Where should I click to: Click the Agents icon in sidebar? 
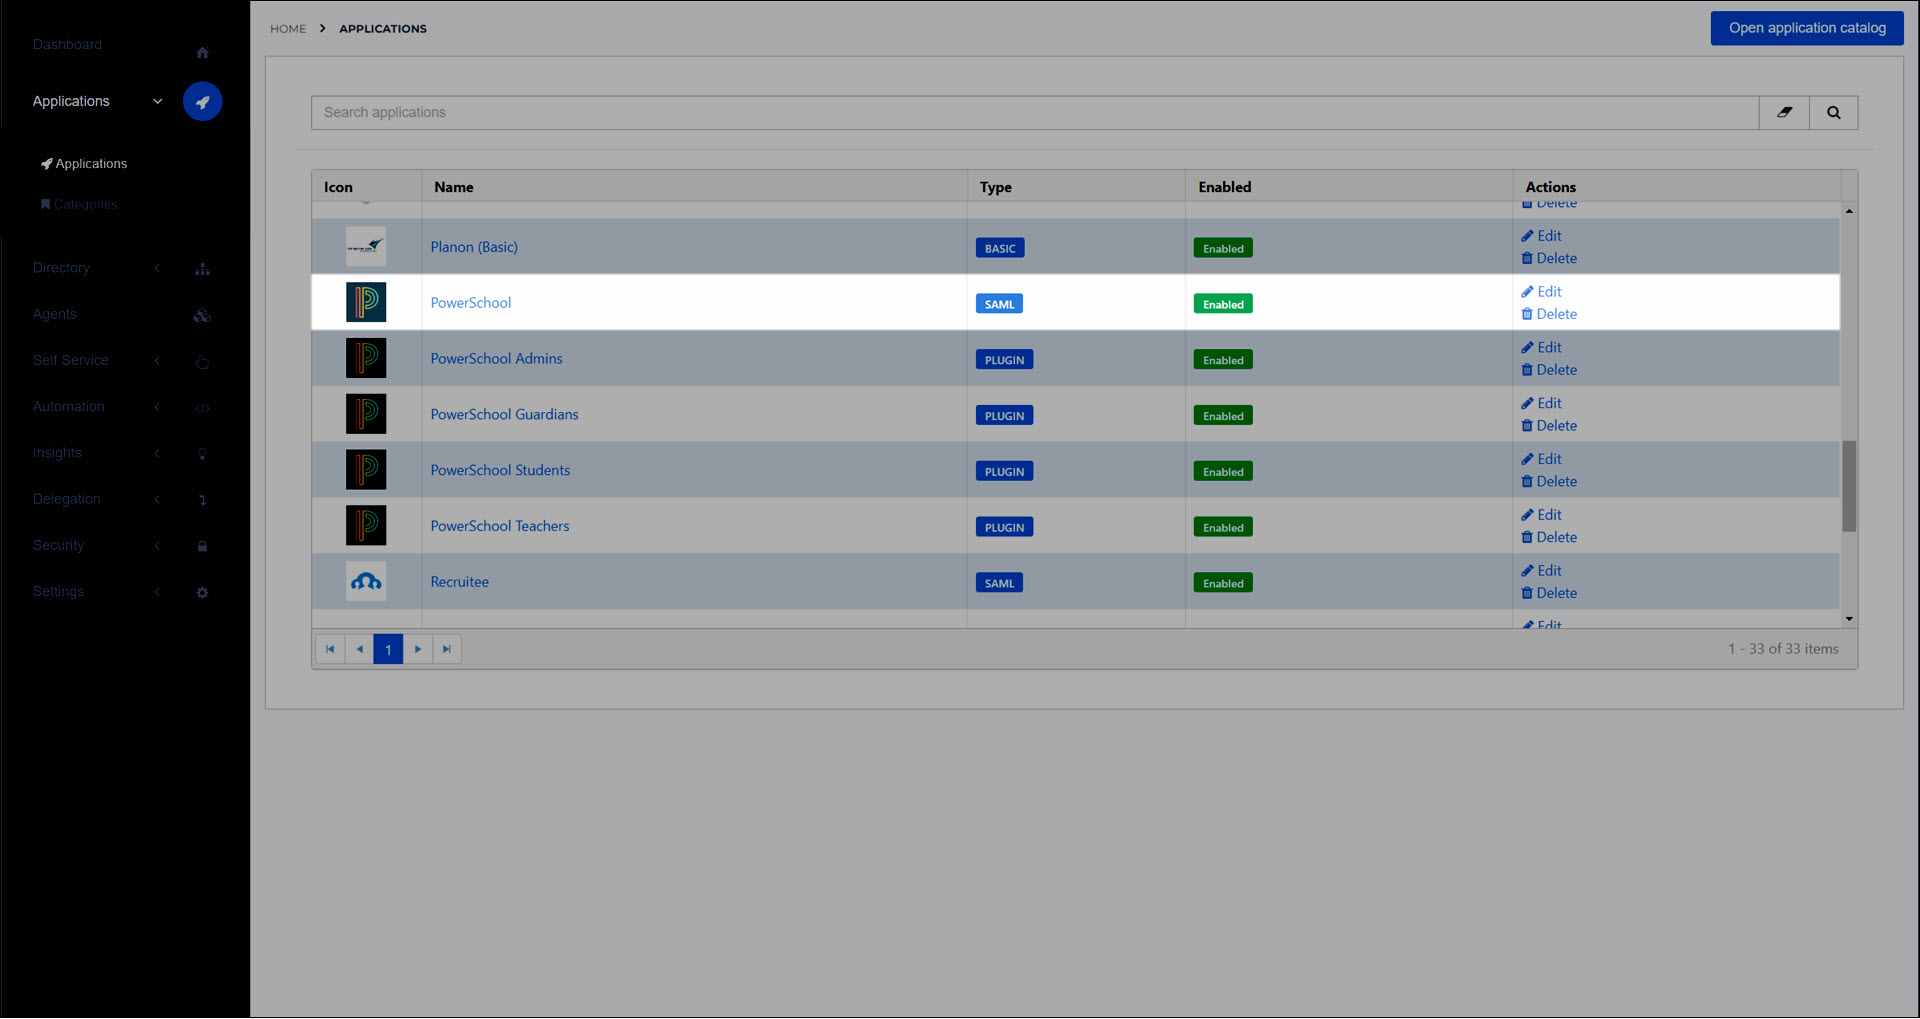tap(202, 315)
